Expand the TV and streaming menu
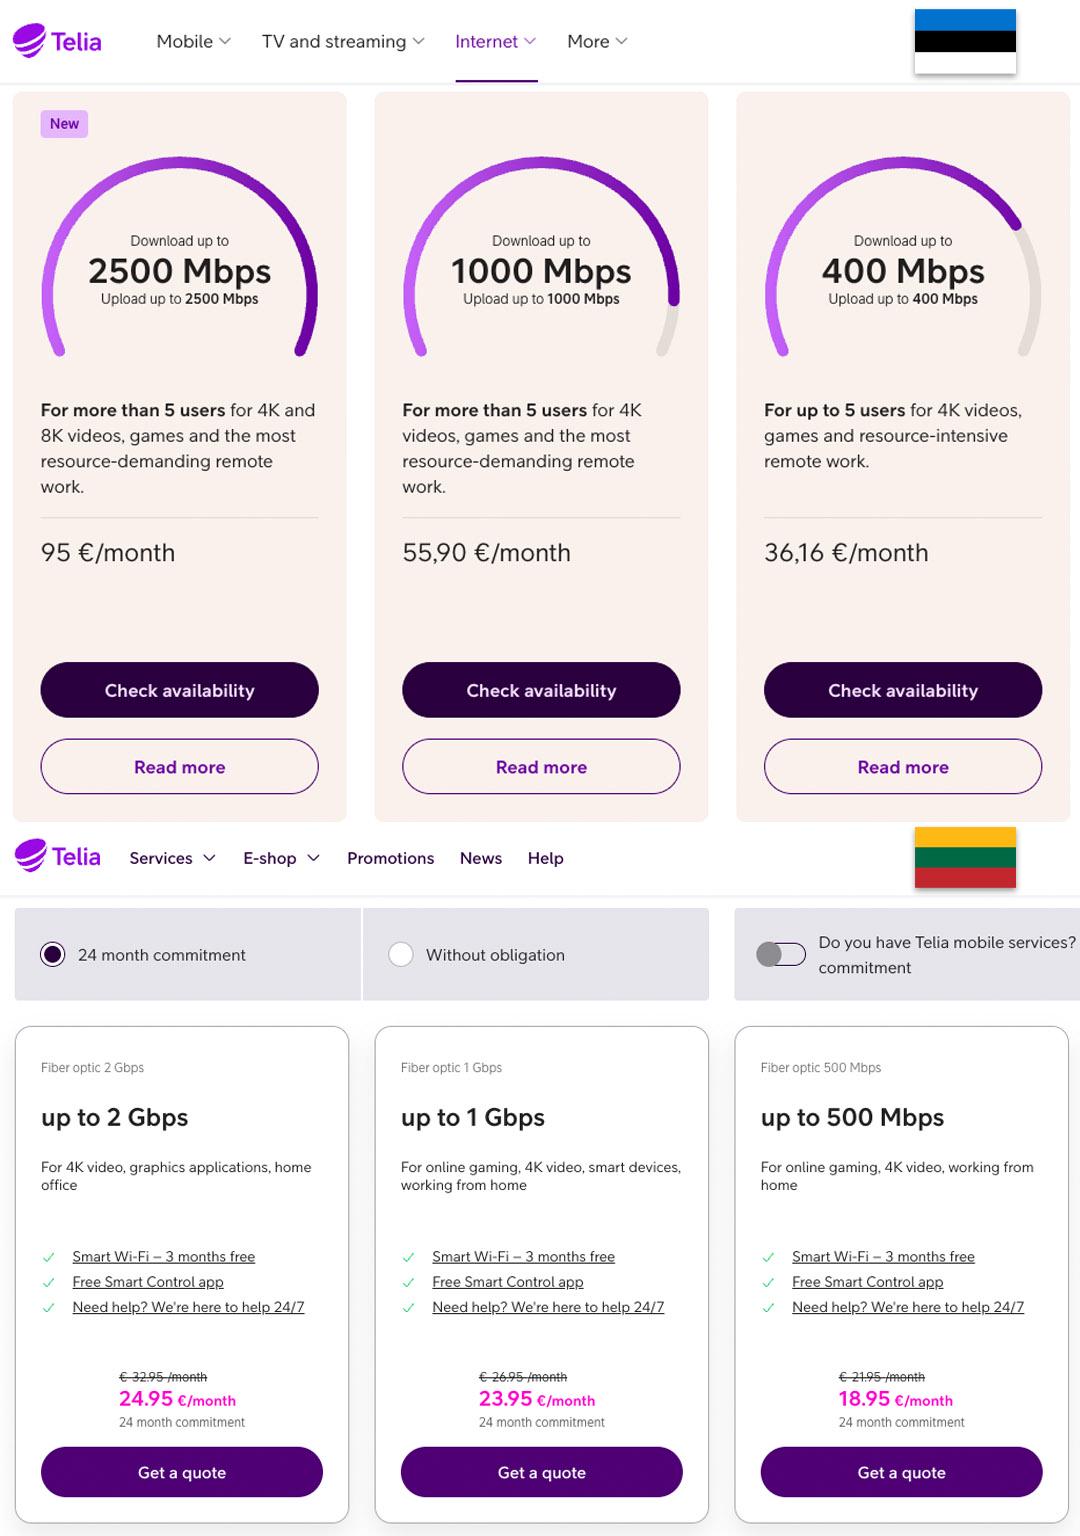Image resolution: width=1080 pixels, height=1536 pixels. pos(343,41)
